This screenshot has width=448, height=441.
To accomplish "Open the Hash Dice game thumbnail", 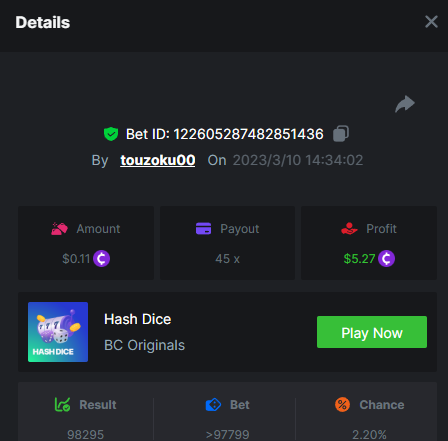I will [x=58, y=332].
